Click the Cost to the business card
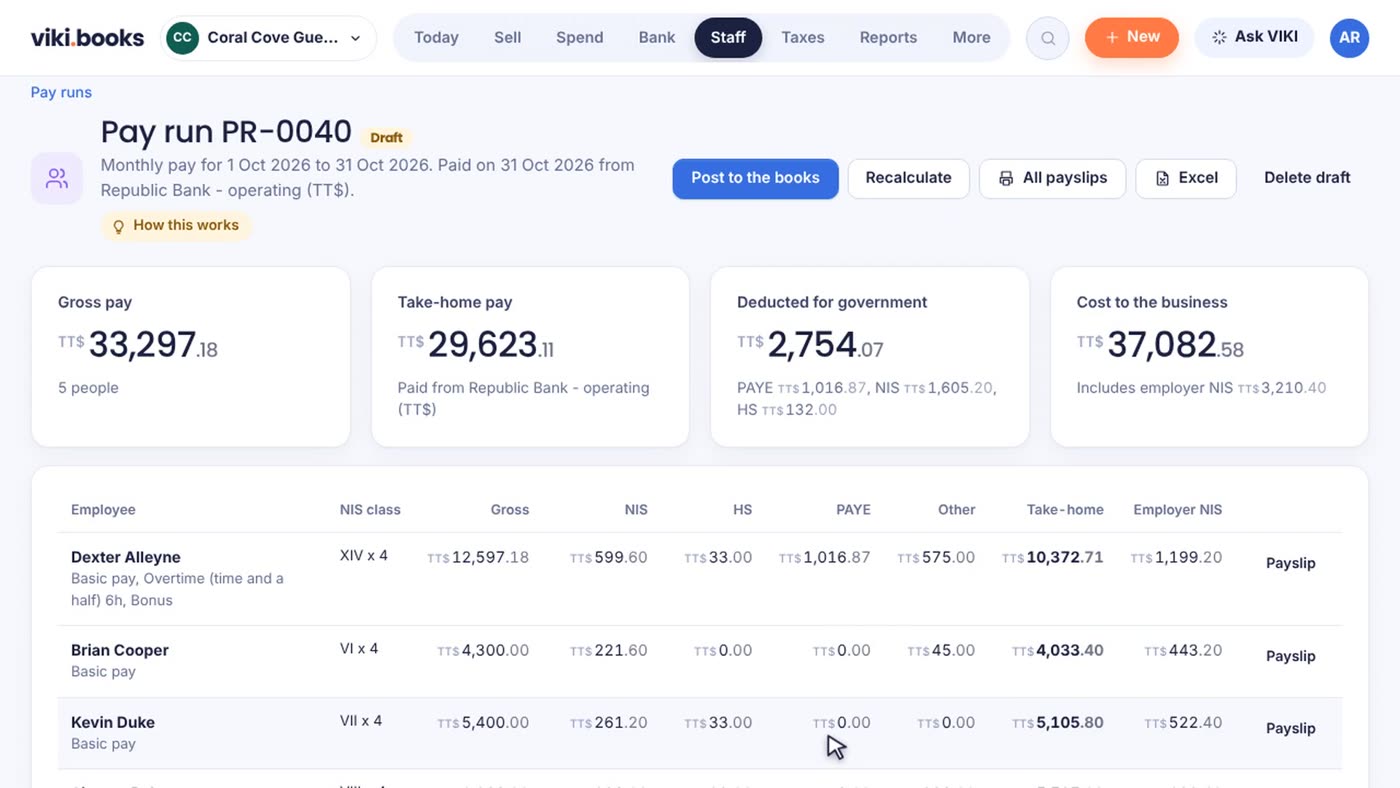Screen dimensions: 1400x788 point(1209,356)
